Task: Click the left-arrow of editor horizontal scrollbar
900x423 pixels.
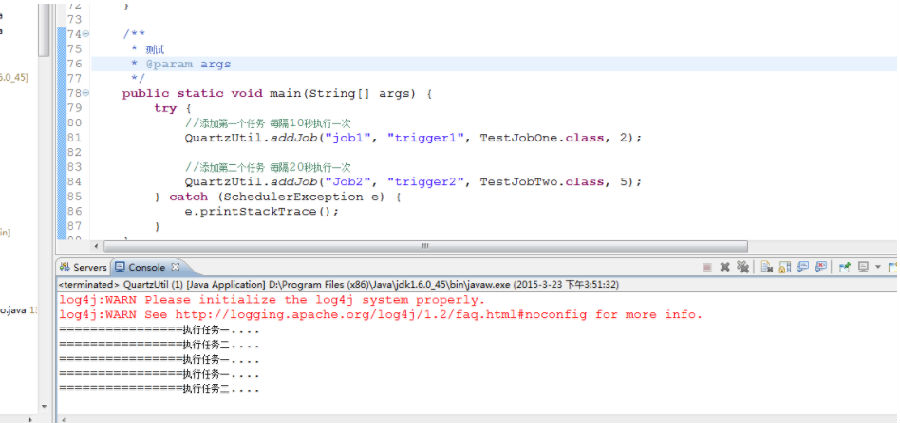Action: point(96,246)
